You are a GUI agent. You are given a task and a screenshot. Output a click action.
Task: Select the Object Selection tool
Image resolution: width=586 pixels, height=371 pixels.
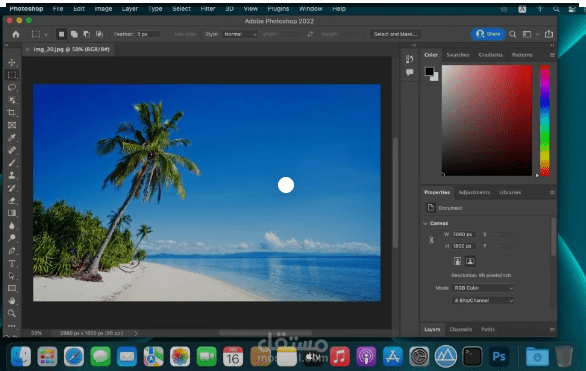12,100
